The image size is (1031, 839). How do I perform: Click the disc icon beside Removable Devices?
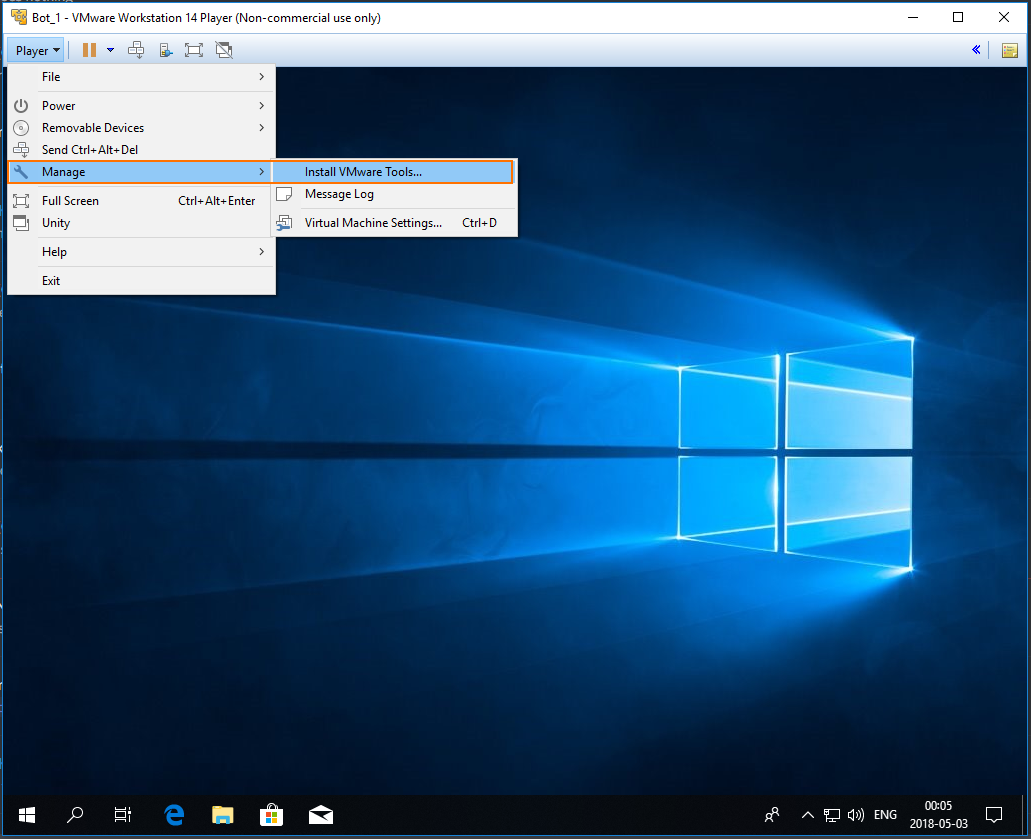point(21,128)
